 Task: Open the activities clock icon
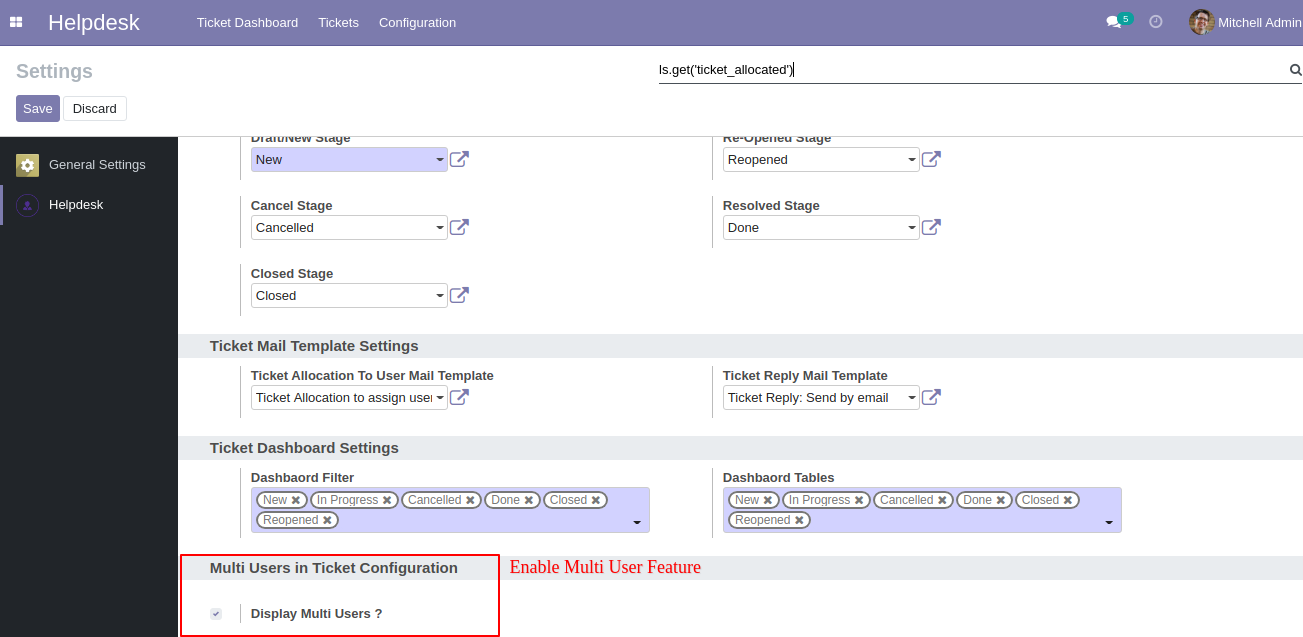pos(1156,22)
